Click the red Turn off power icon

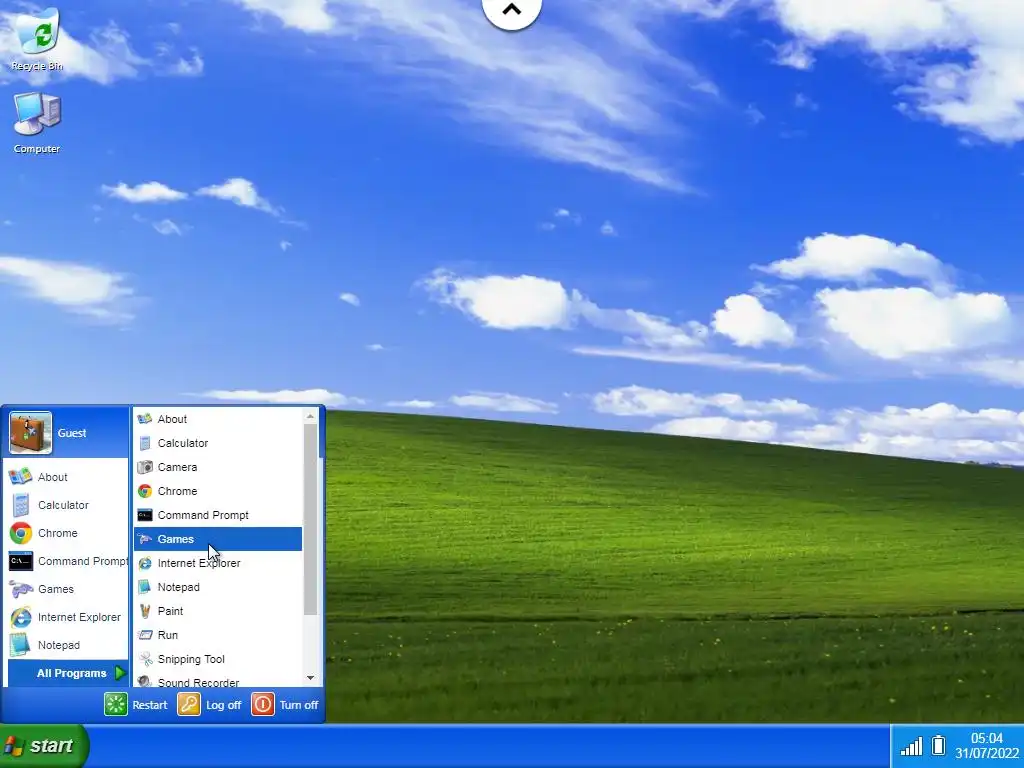click(x=263, y=704)
